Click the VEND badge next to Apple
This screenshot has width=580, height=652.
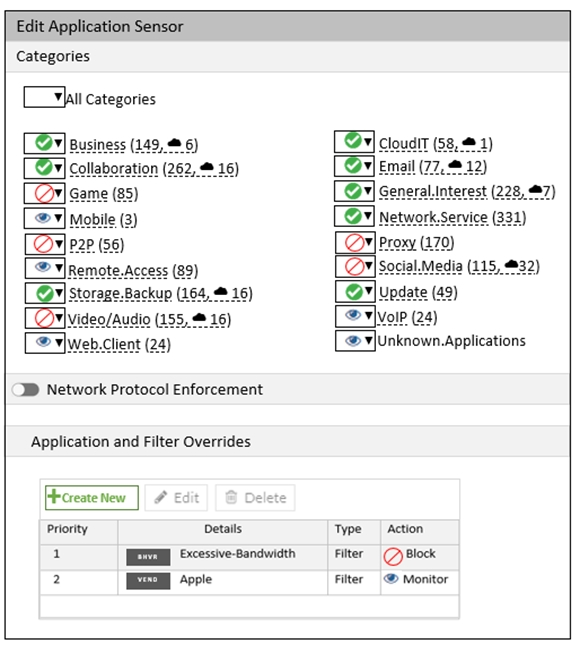[x=148, y=580]
